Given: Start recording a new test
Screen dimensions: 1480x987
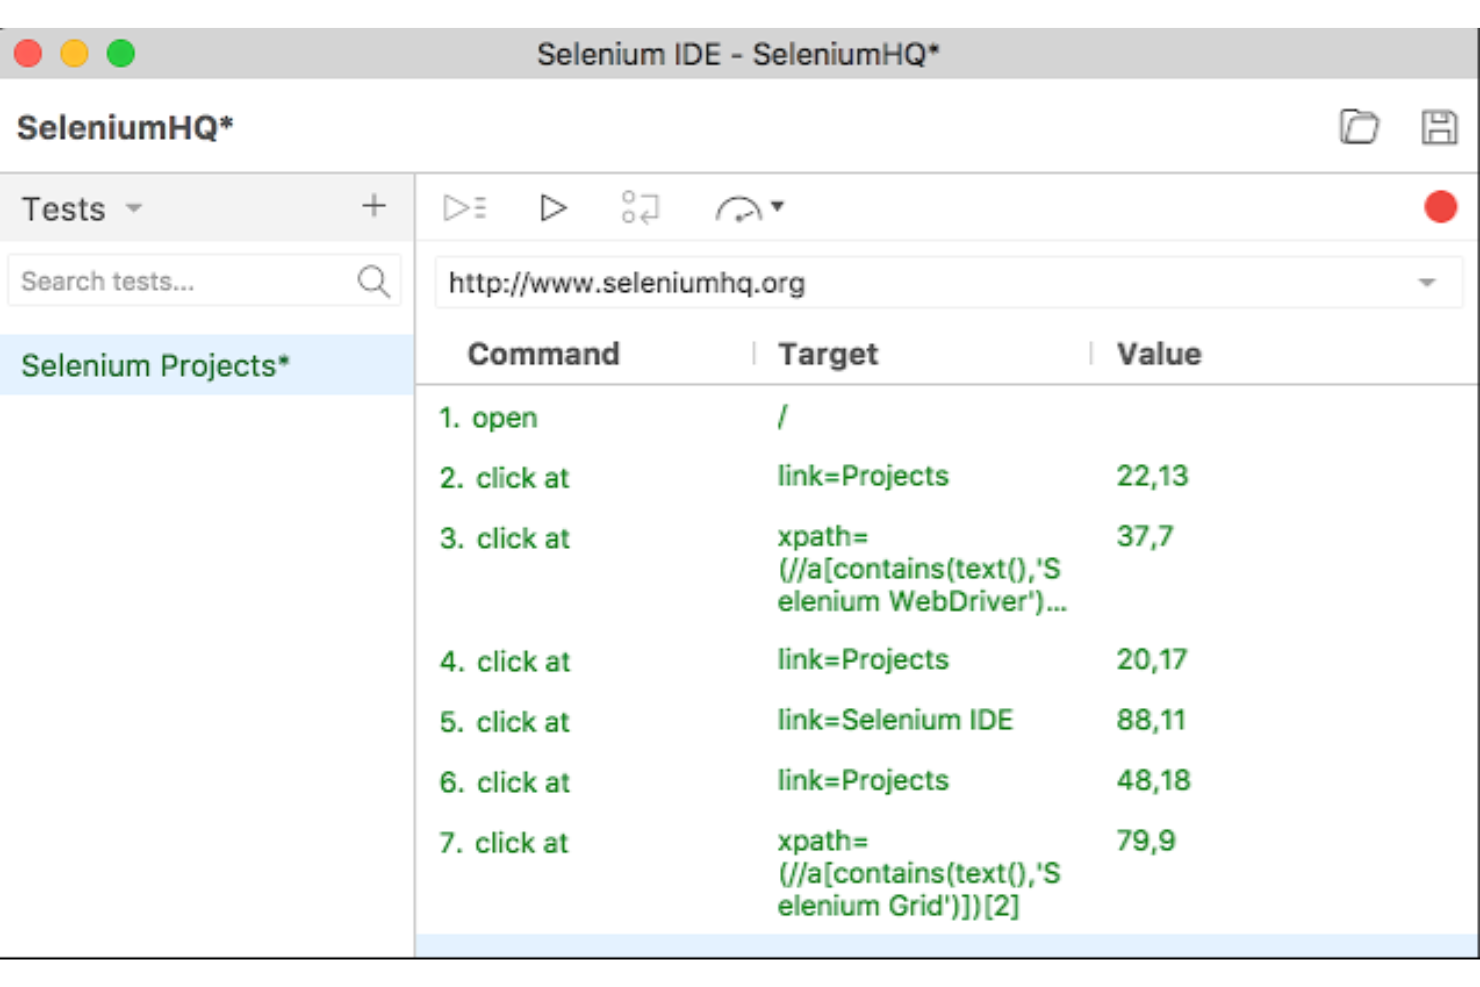Looking at the screenshot, I should (1440, 208).
